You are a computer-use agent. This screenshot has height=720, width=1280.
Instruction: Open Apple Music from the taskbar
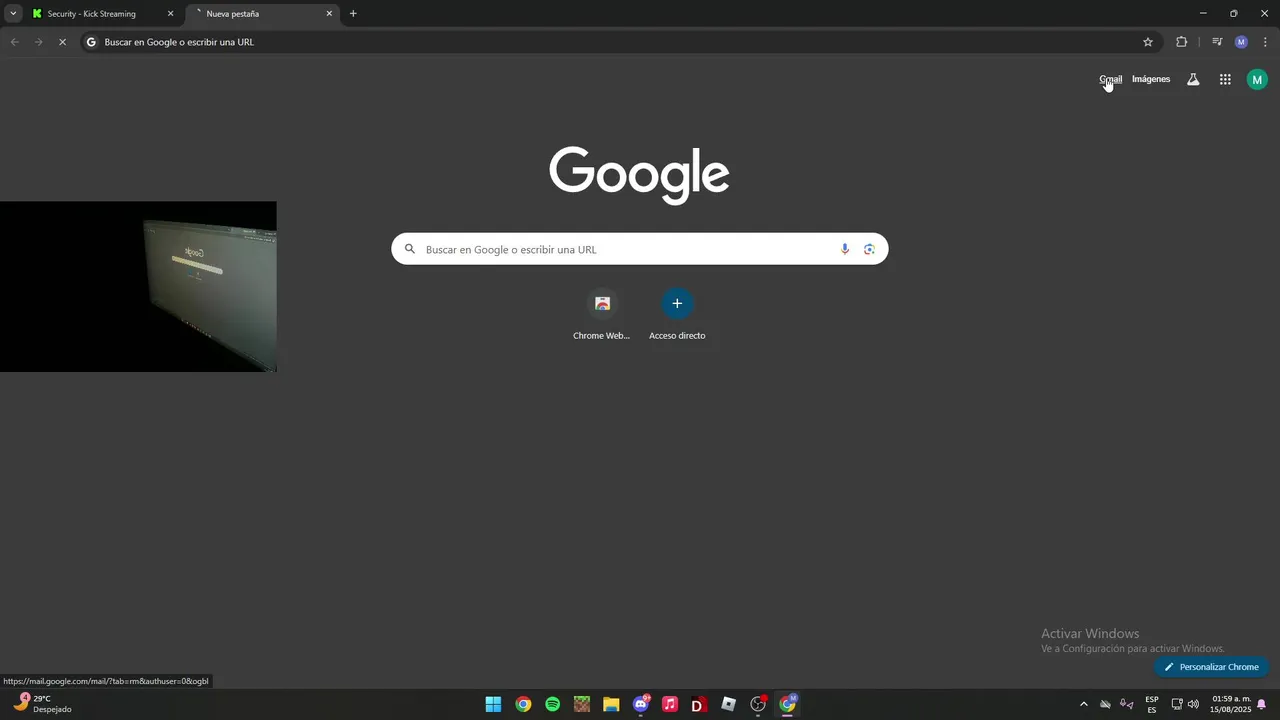pyautogui.click(x=670, y=704)
